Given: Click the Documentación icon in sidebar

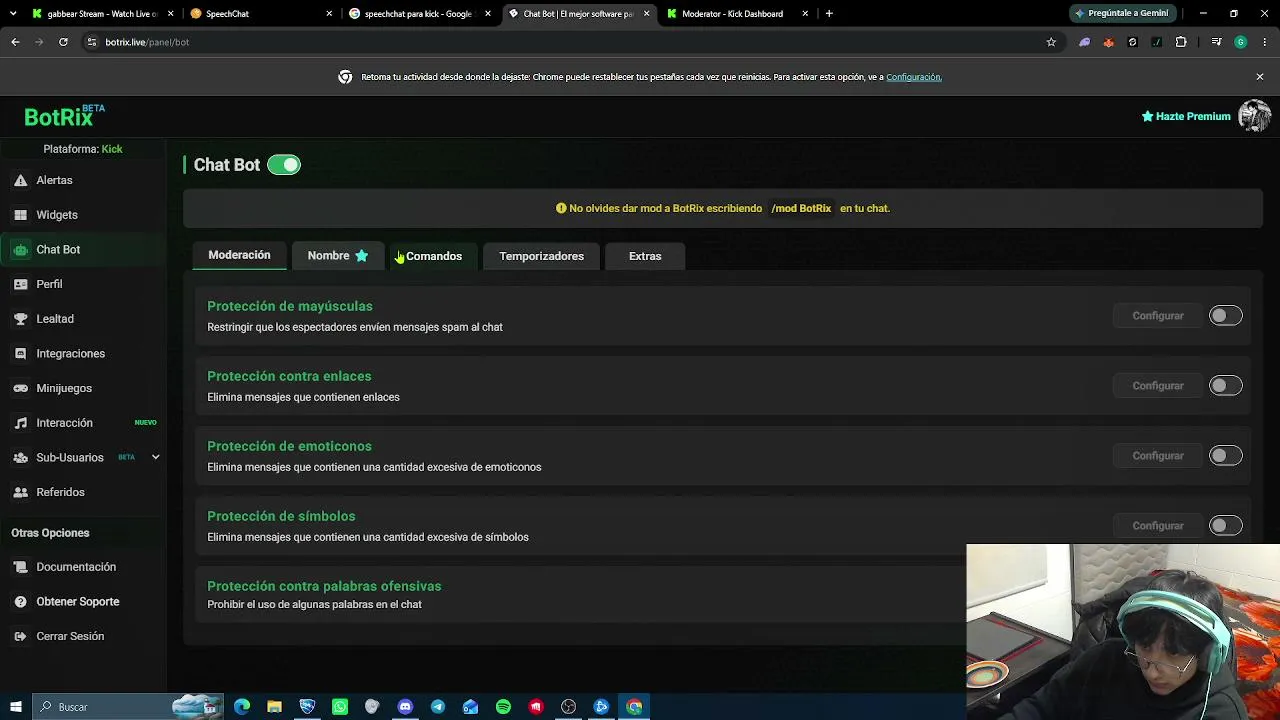Looking at the screenshot, I should pos(20,567).
